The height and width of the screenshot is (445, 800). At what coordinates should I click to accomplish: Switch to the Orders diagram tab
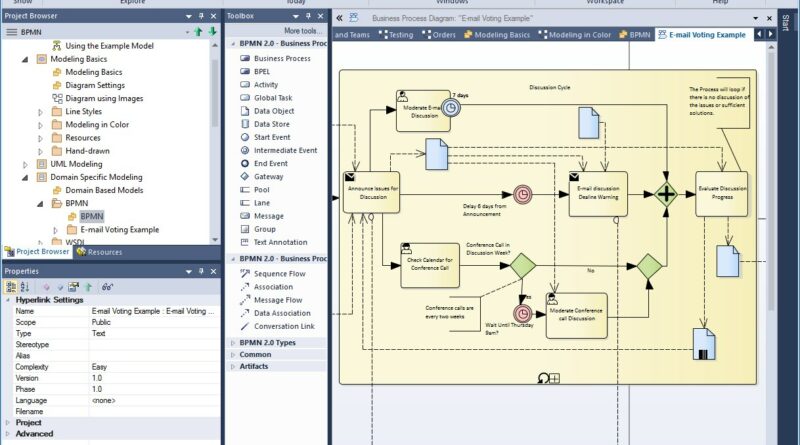point(439,35)
